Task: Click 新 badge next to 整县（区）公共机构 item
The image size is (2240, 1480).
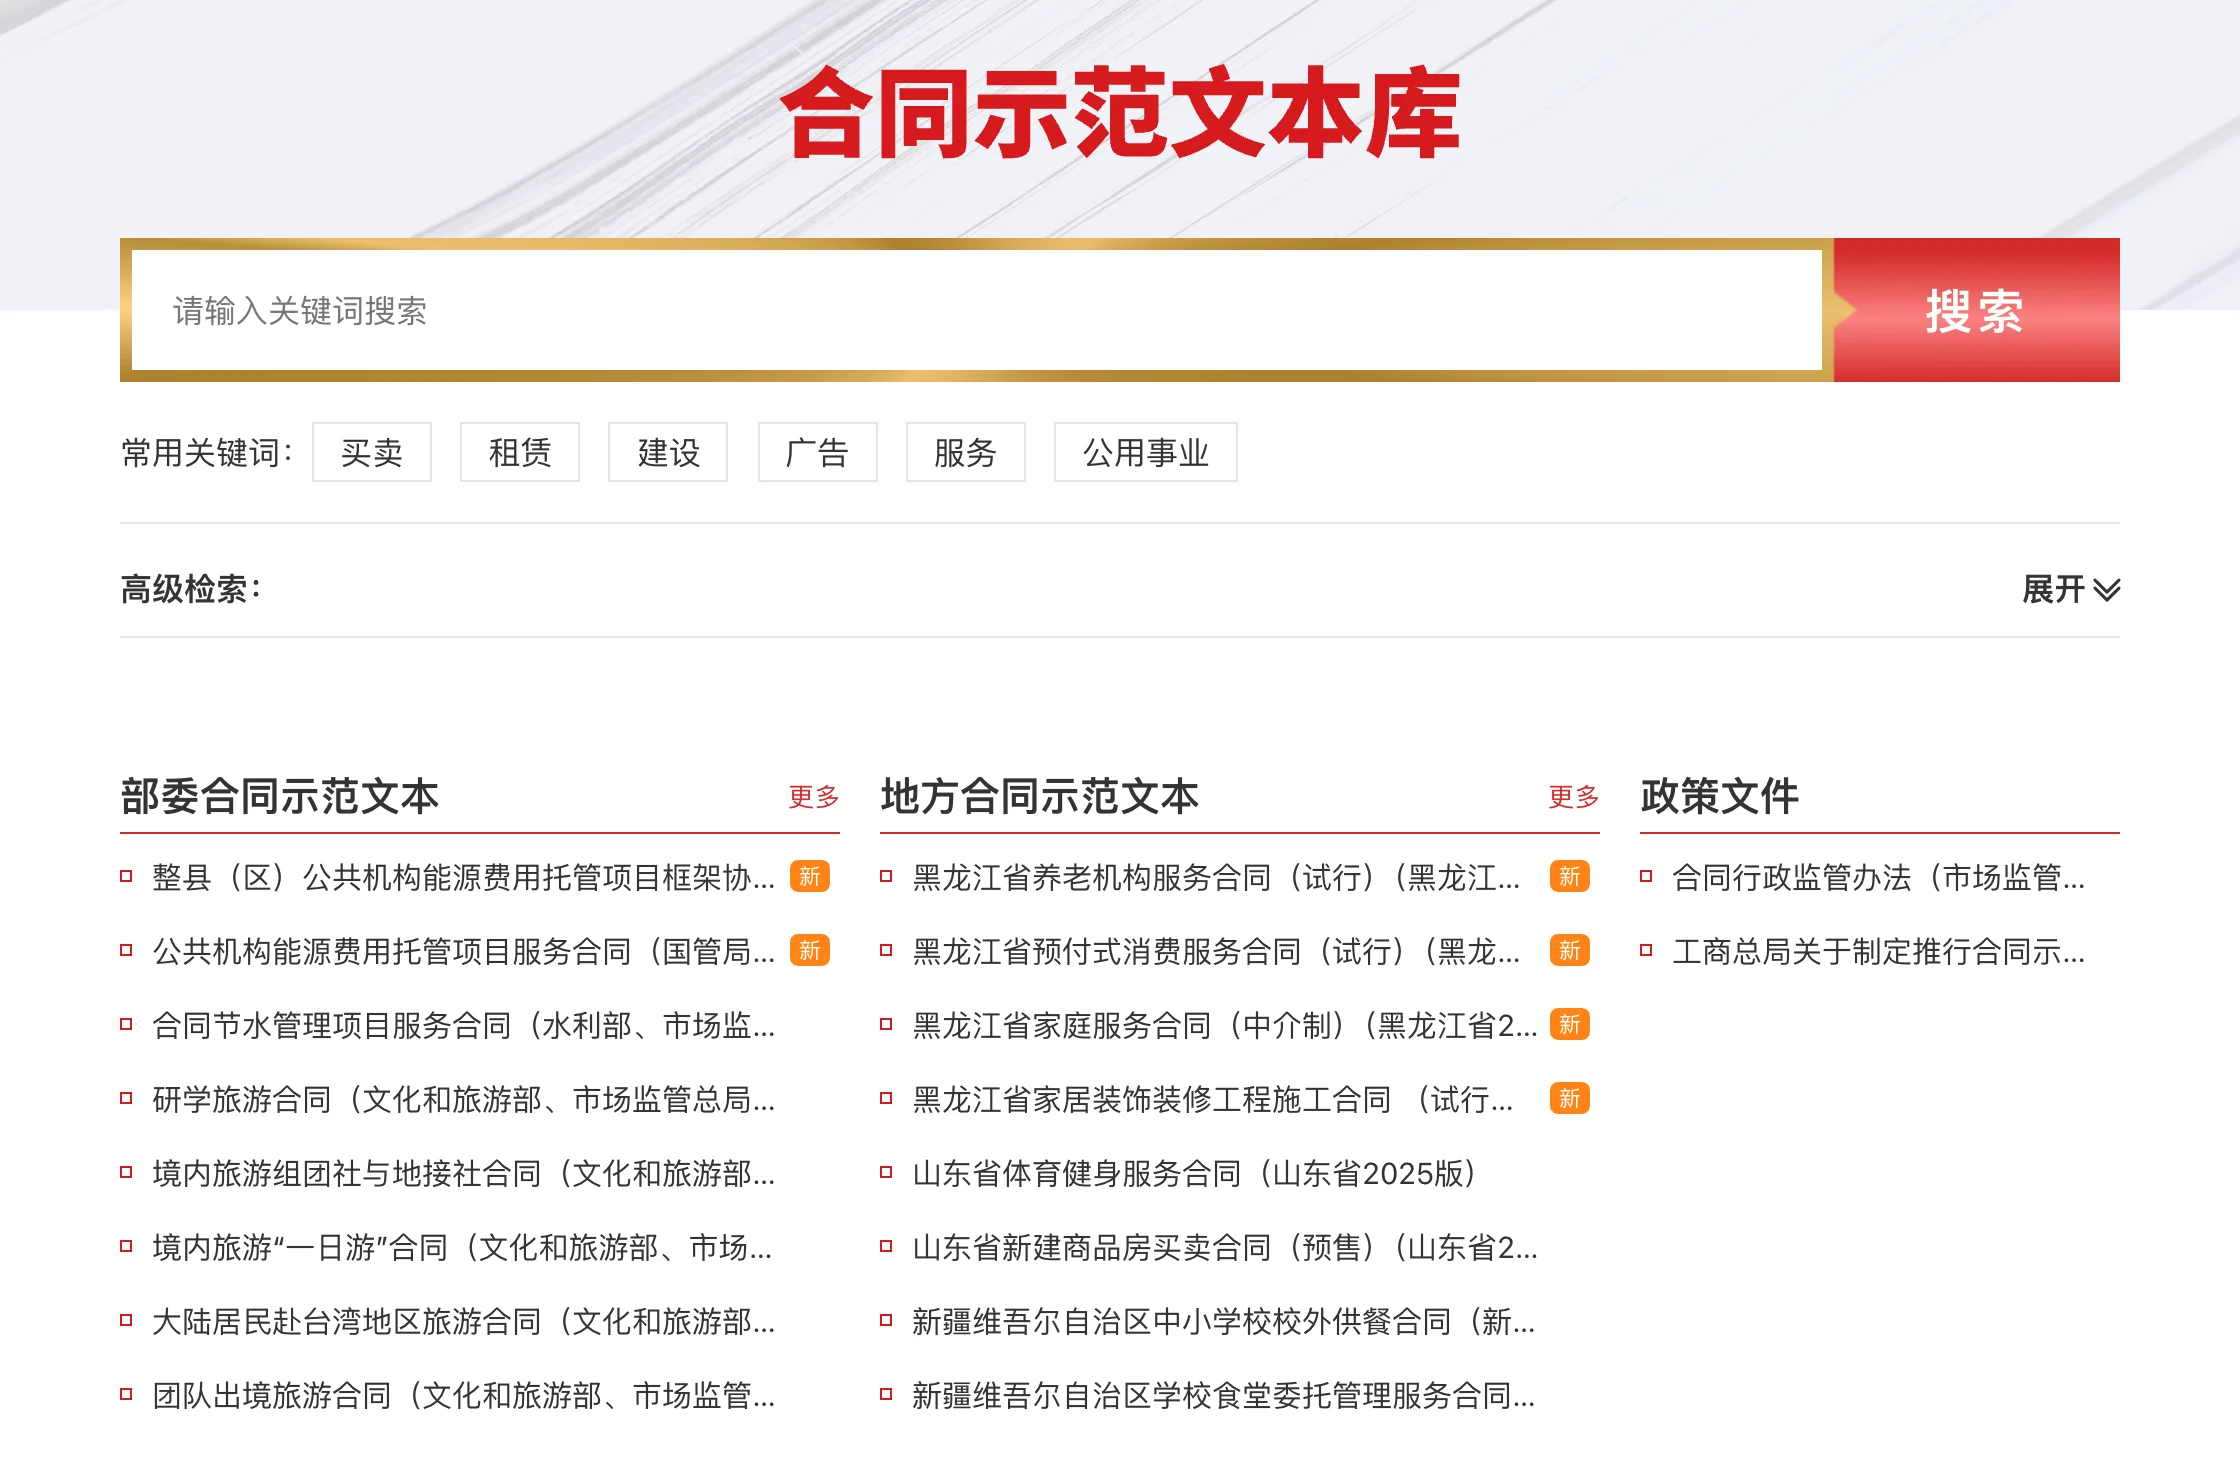Action: click(x=810, y=876)
